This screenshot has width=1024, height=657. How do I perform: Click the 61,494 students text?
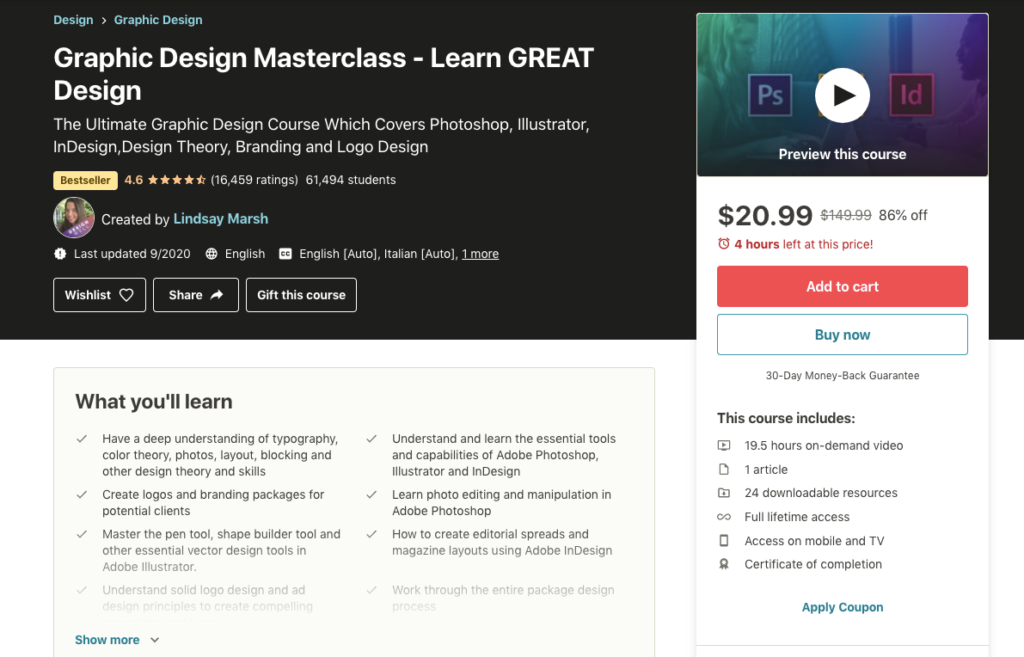tap(351, 180)
